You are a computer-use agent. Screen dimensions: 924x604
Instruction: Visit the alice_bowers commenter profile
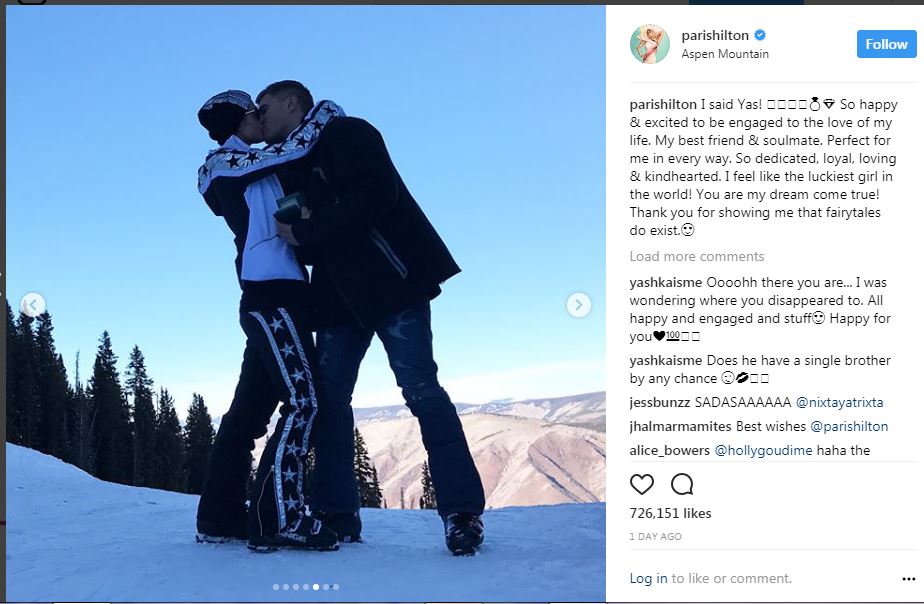pyautogui.click(x=669, y=450)
